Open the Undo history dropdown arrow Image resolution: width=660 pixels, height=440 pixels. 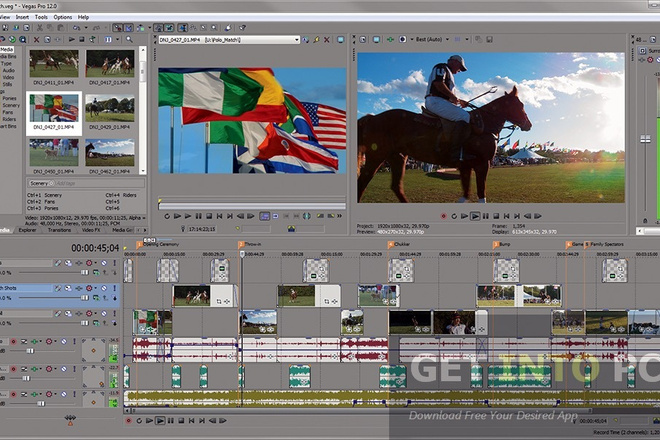pos(85,28)
